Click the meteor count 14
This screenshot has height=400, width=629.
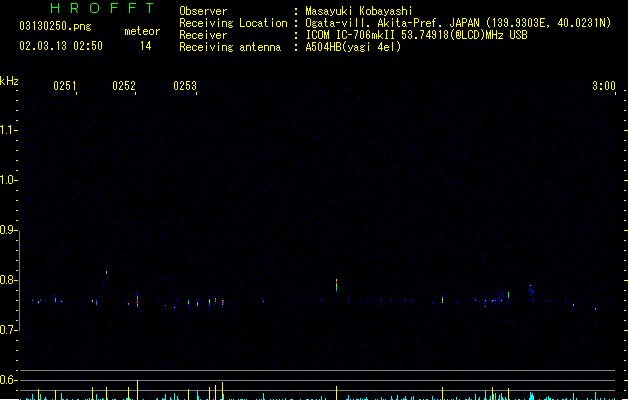pyautogui.click(x=146, y=46)
